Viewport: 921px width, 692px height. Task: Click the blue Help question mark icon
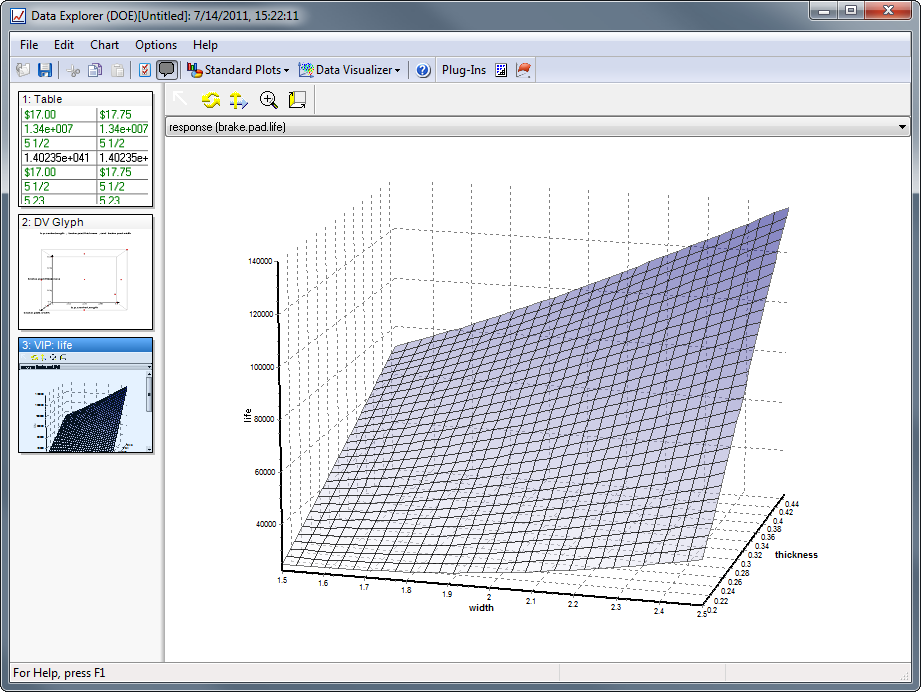pyautogui.click(x=423, y=70)
